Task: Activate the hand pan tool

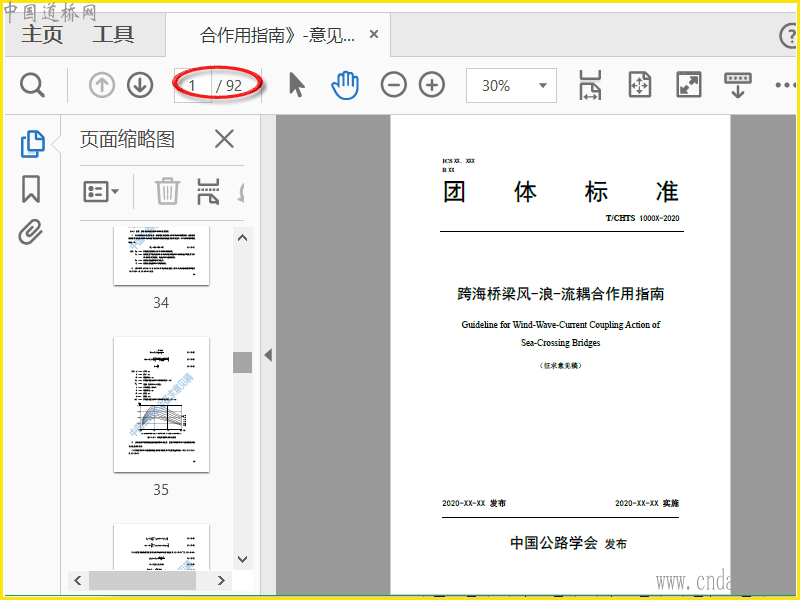Action: pyautogui.click(x=345, y=85)
